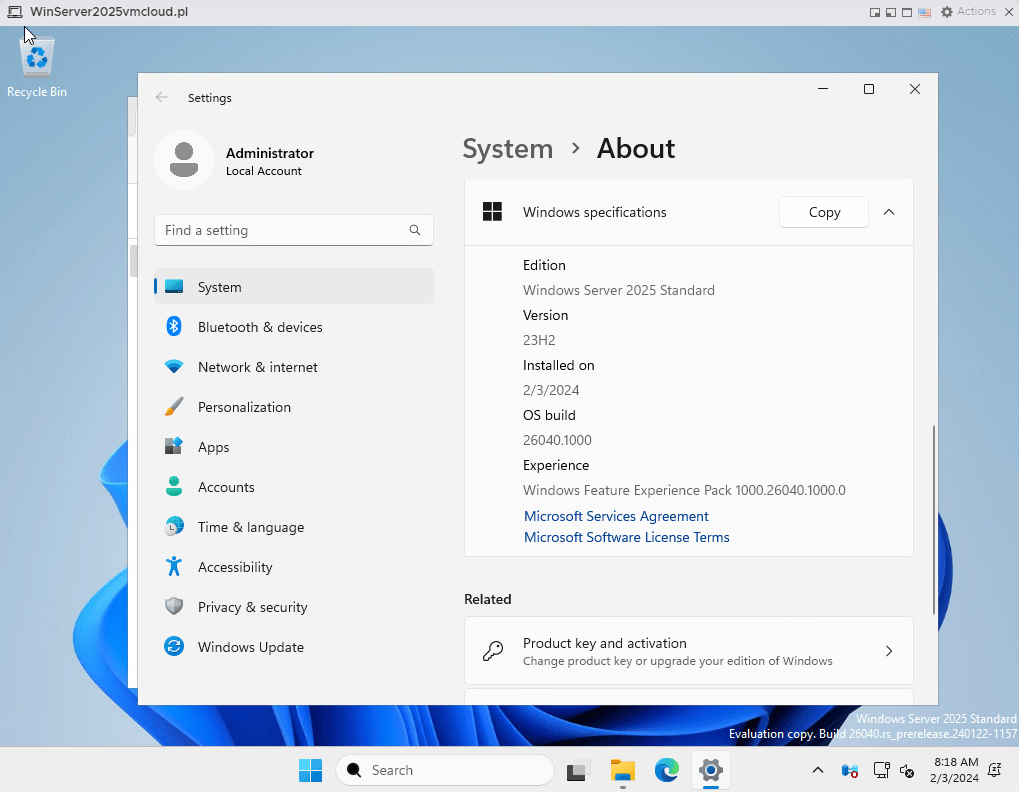
Task: Click the settings page vertical scrollbar
Action: click(x=934, y=519)
